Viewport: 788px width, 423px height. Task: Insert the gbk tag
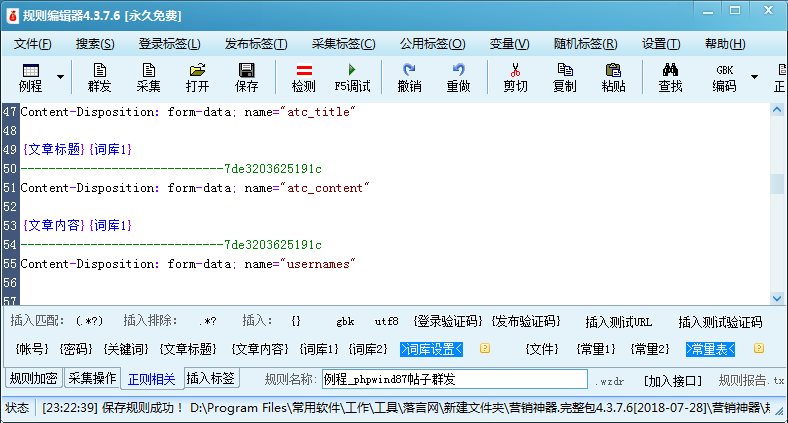[345, 322]
